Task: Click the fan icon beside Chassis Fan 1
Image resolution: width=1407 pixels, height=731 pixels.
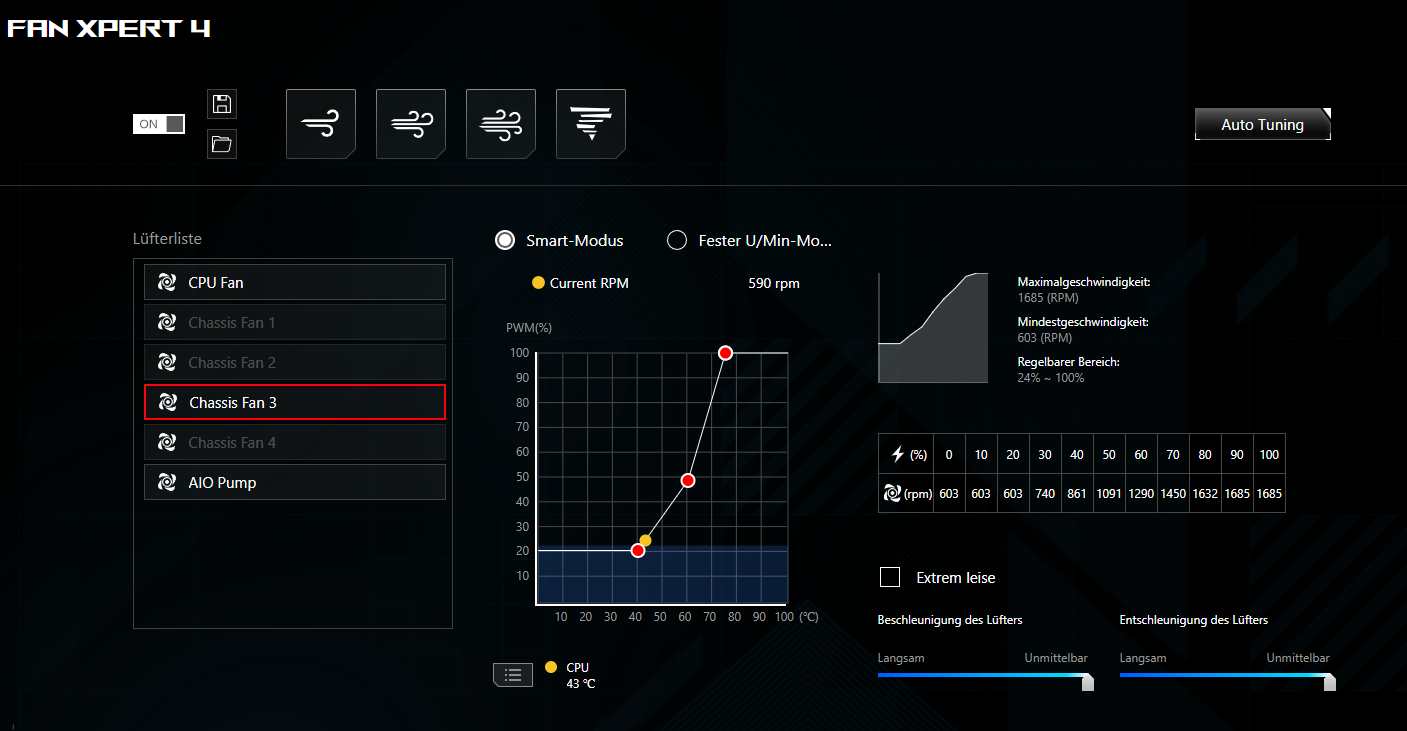Action: pos(167,323)
